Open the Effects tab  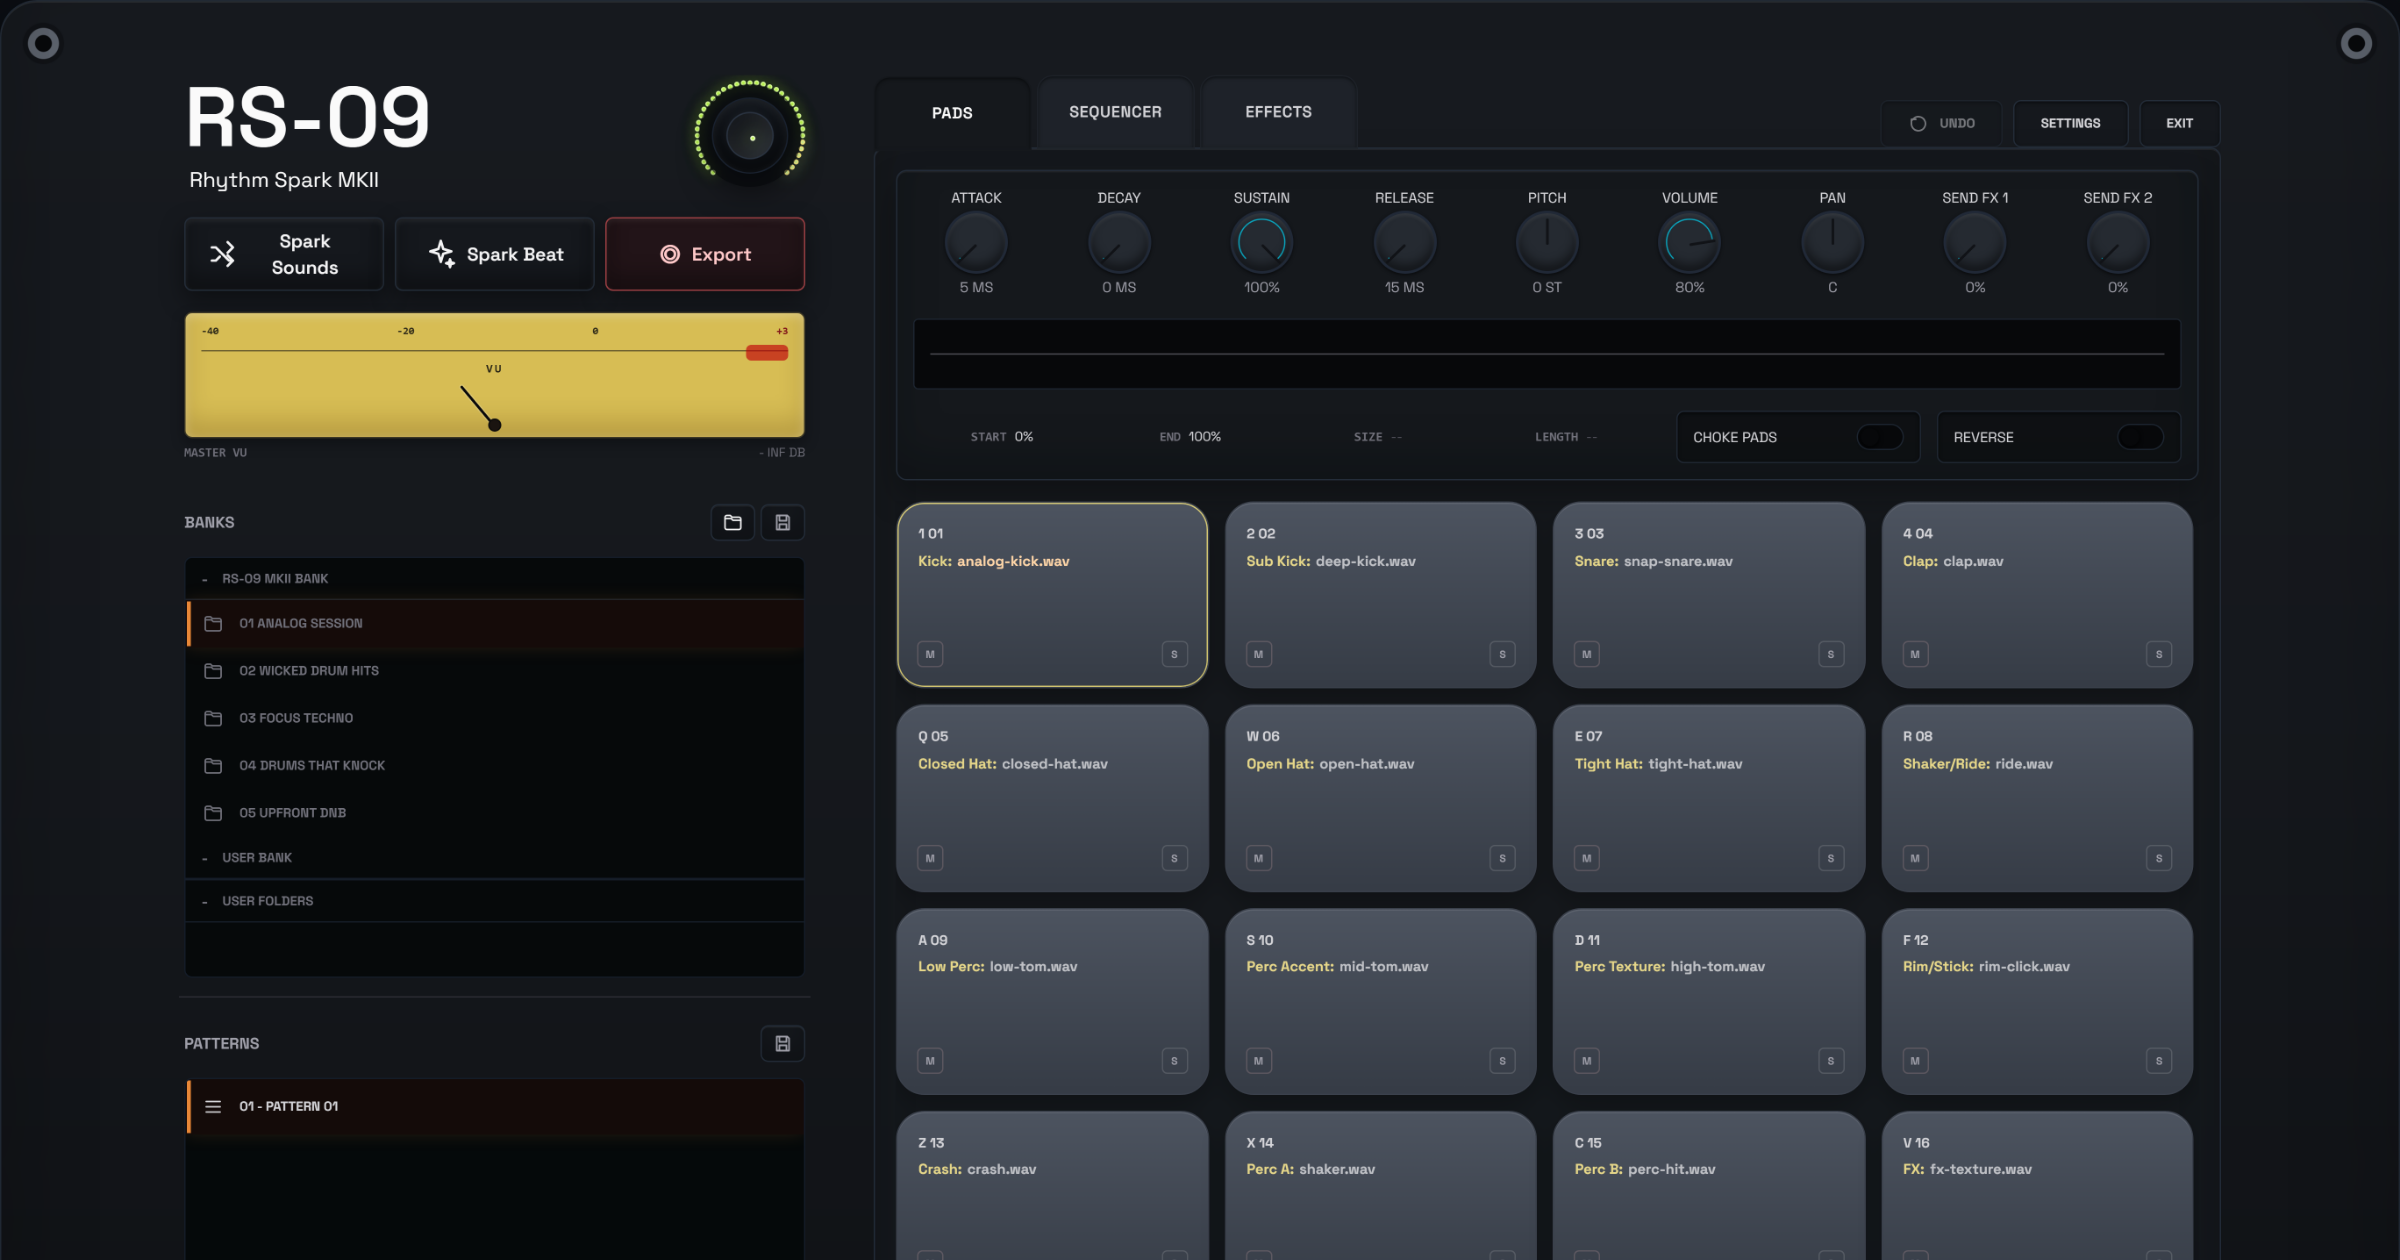pos(1278,112)
